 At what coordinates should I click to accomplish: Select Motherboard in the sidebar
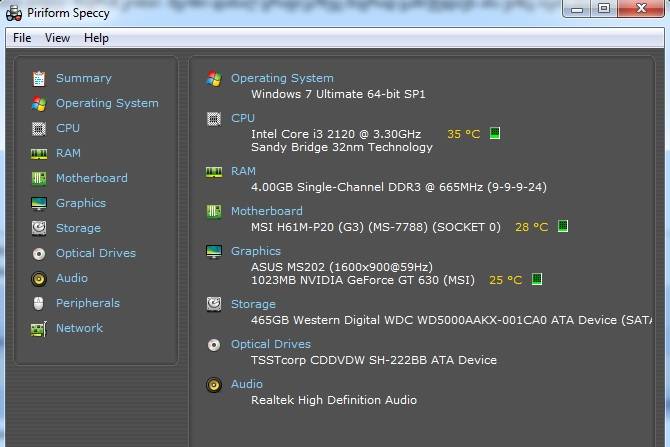click(x=92, y=178)
